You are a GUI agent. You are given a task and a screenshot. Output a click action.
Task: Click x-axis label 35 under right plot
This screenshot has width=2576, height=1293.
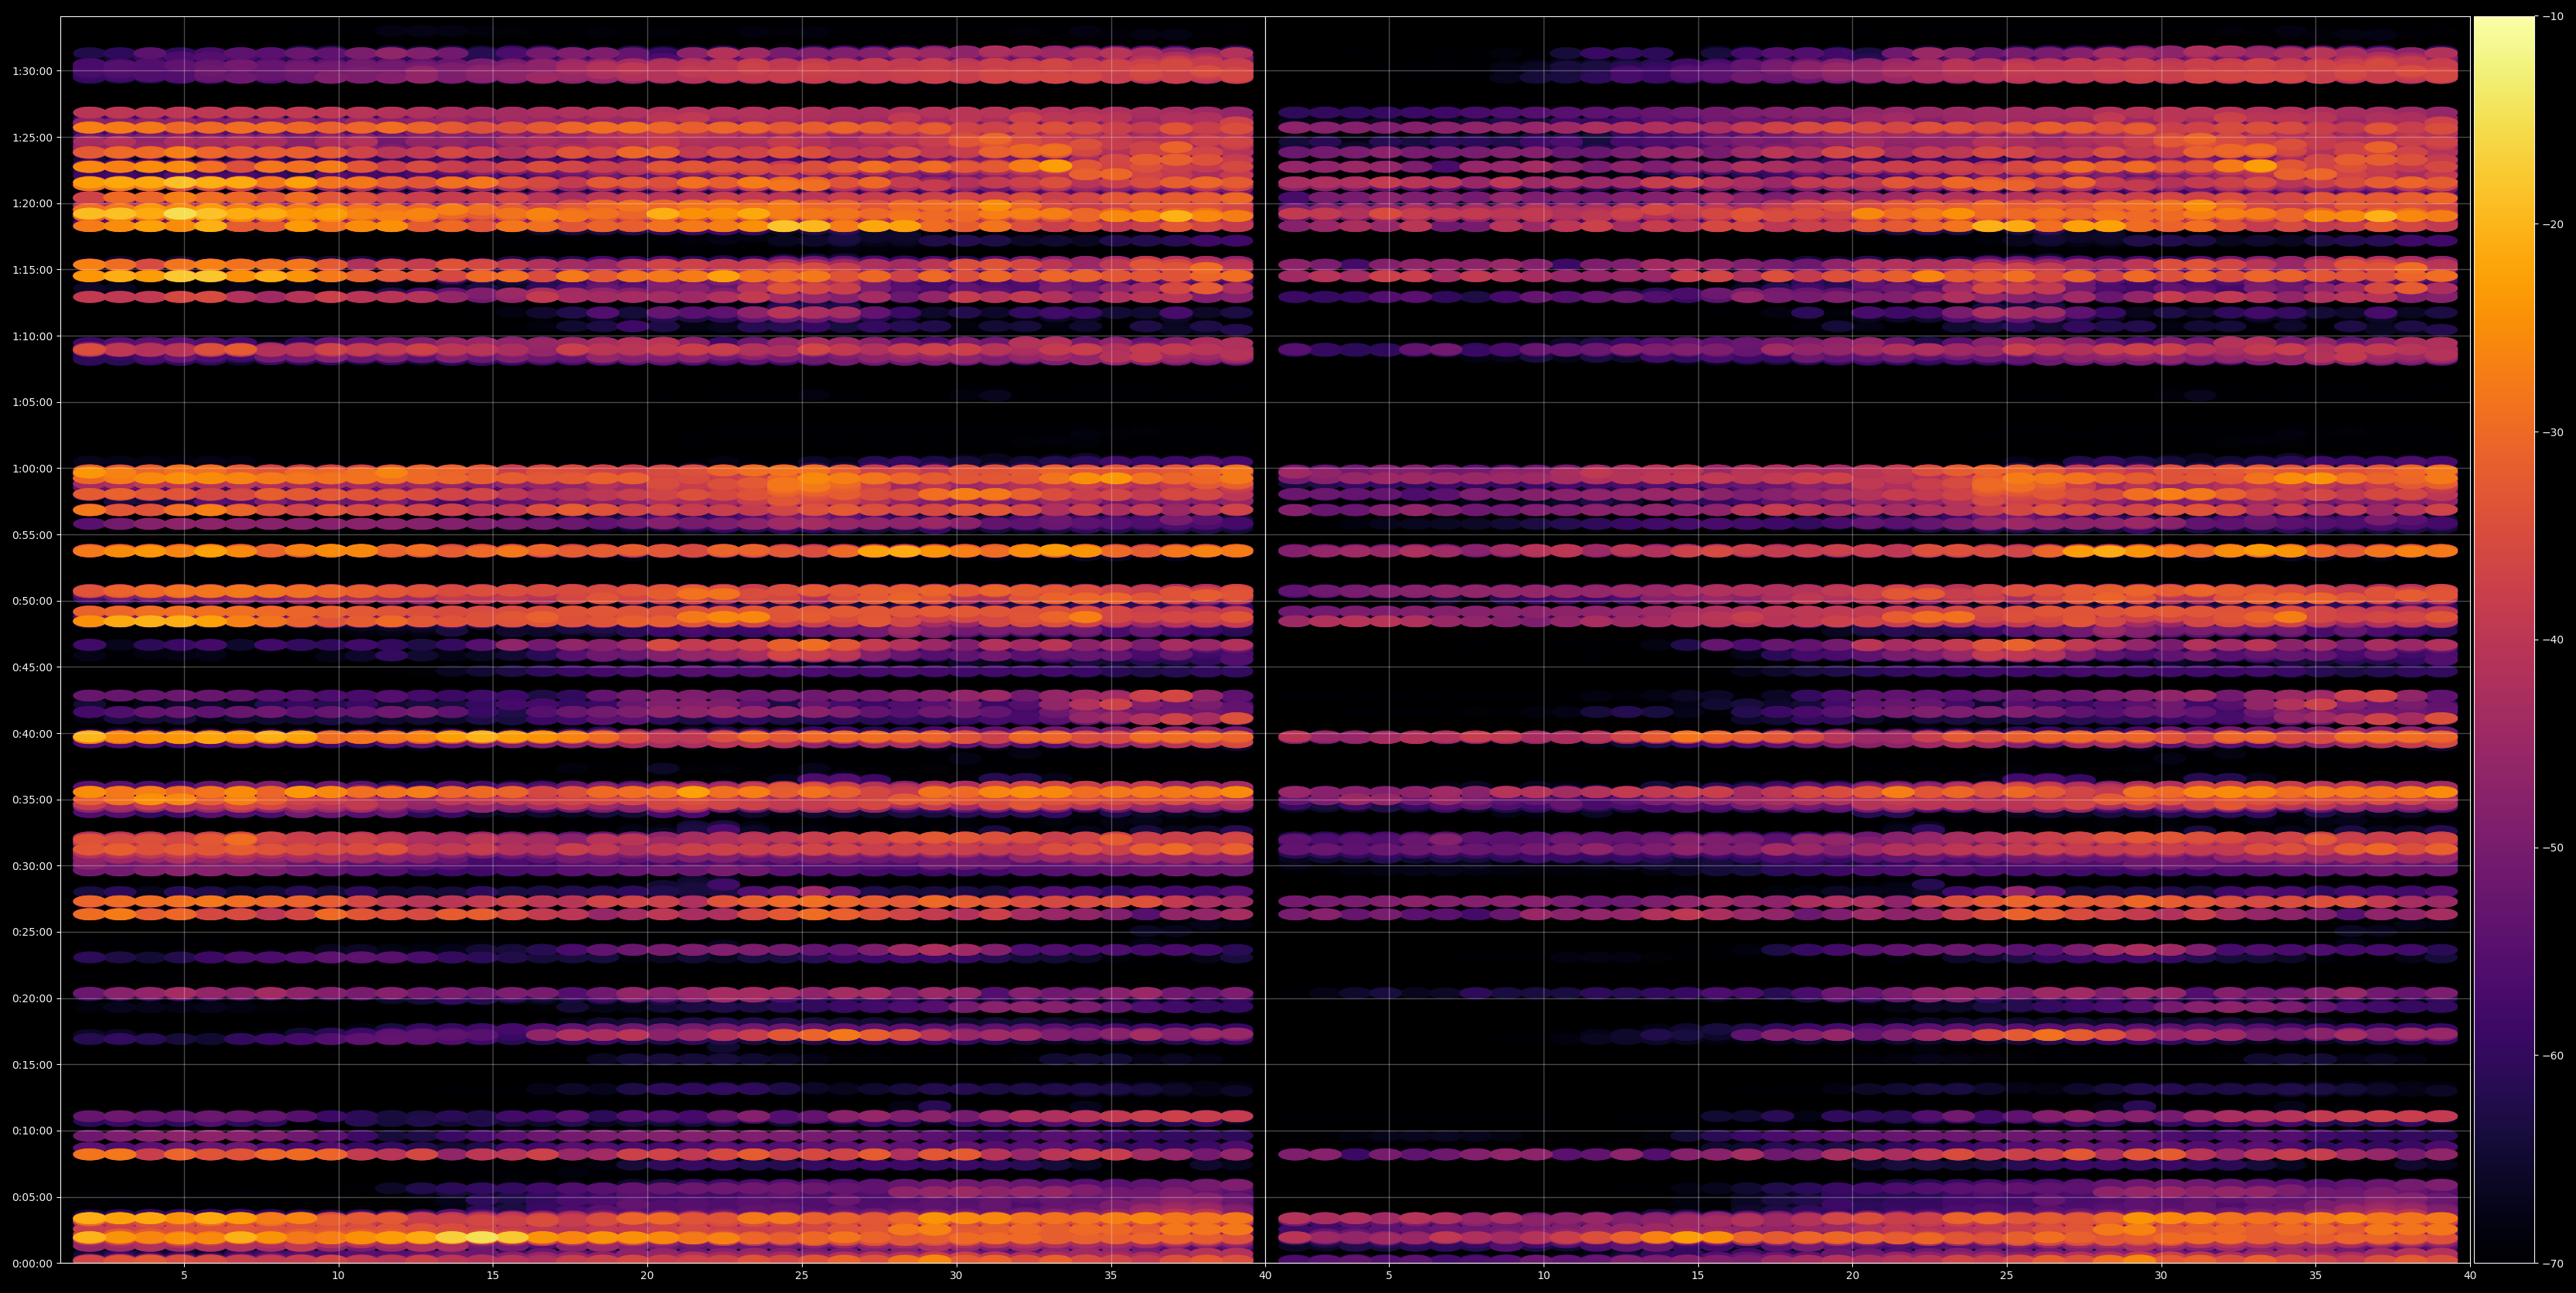click(2316, 1276)
